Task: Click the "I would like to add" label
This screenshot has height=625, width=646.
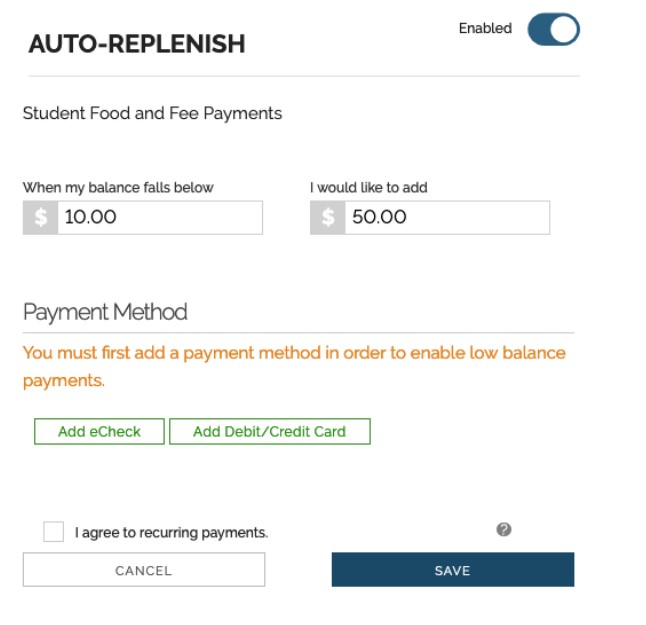Action: pyautogui.click(x=369, y=187)
